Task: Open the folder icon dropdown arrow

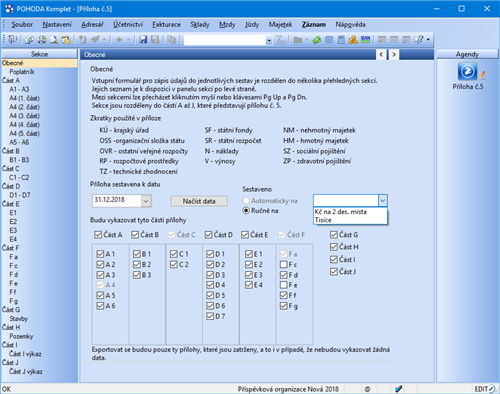Action: tap(306, 40)
